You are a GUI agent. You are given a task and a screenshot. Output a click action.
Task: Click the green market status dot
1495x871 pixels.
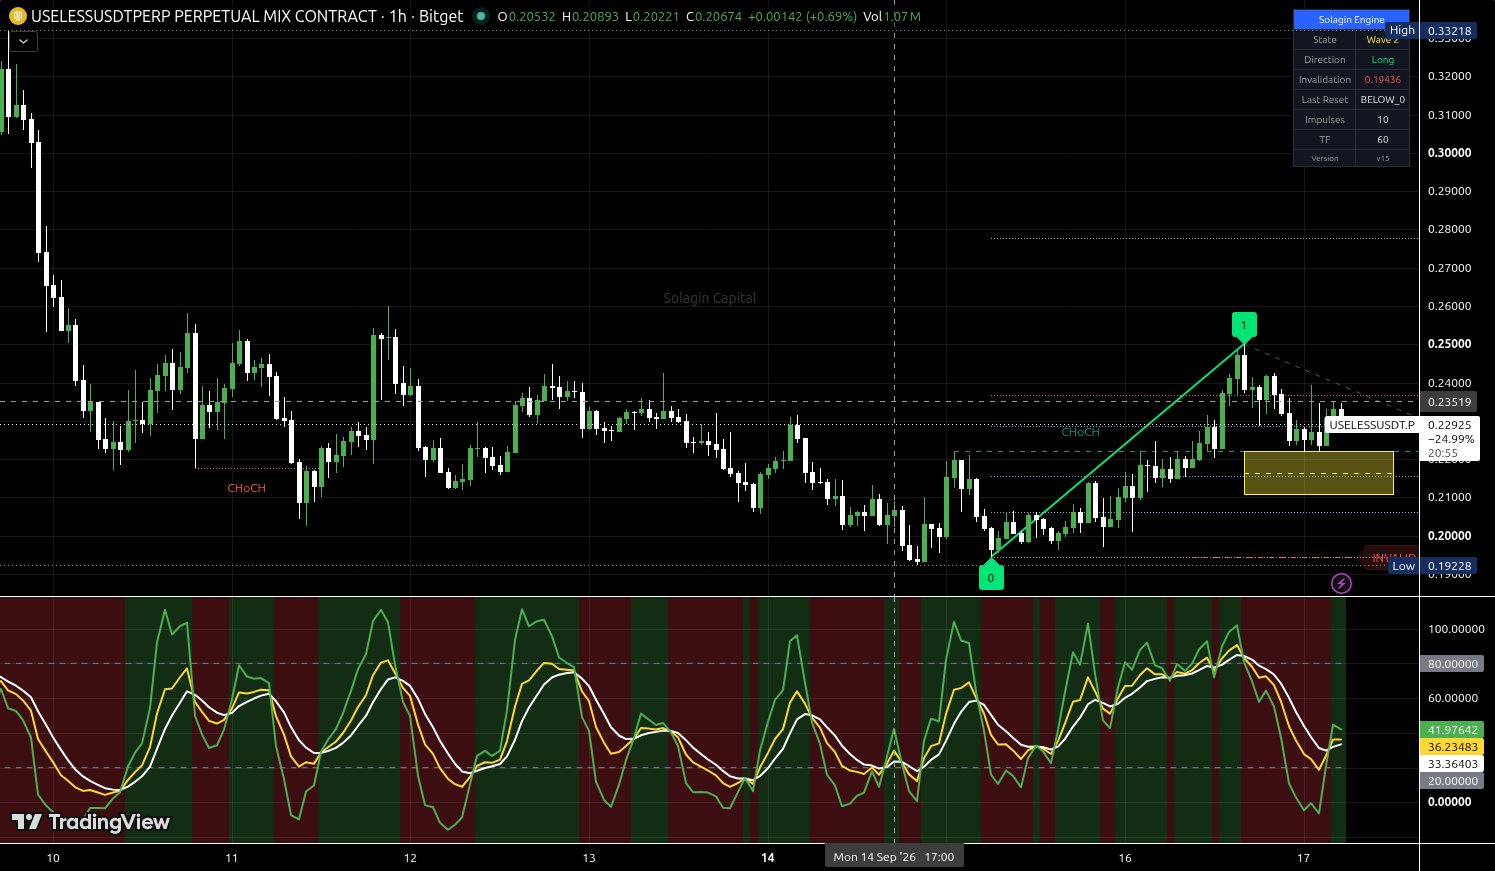click(x=481, y=16)
